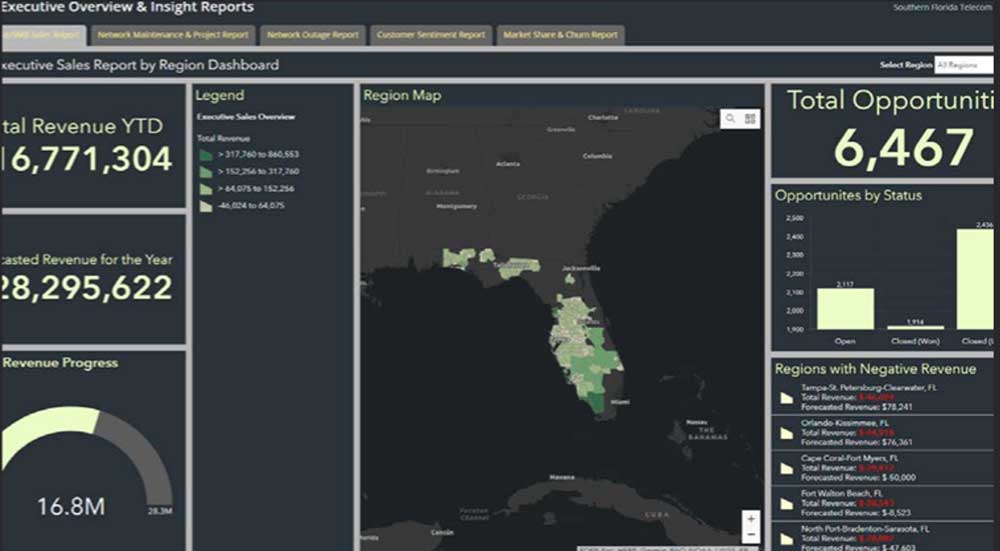Image resolution: width=1000 pixels, height=551 pixels.
Task: Click the Tampa-St. Petersburg-Clearwater region icon
Action: 785,398
